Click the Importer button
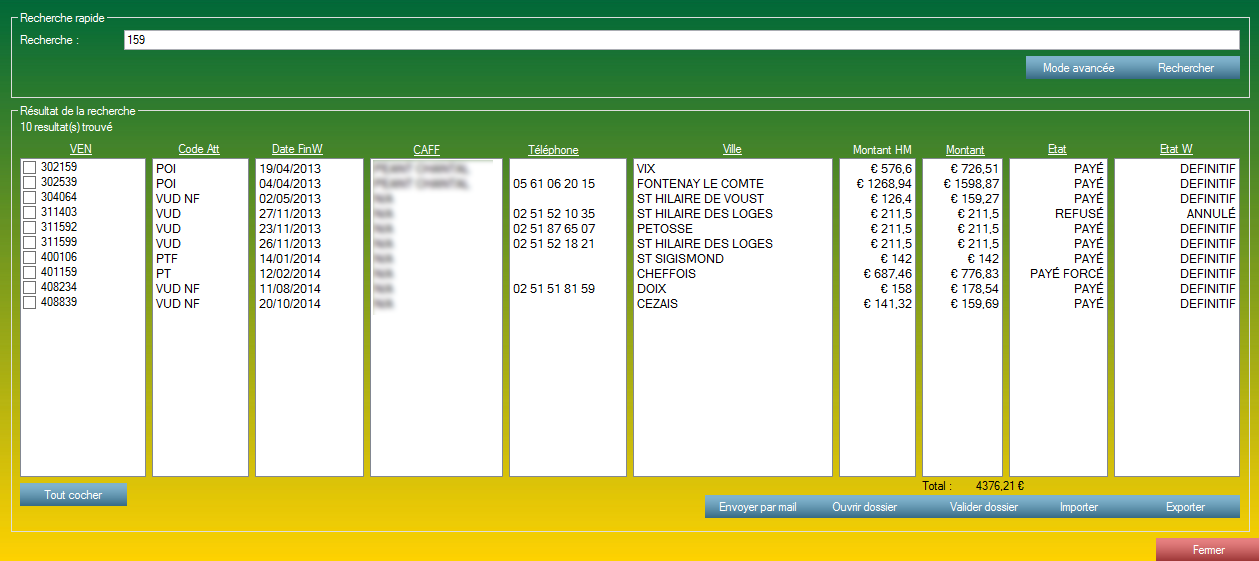 coord(1078,507)
